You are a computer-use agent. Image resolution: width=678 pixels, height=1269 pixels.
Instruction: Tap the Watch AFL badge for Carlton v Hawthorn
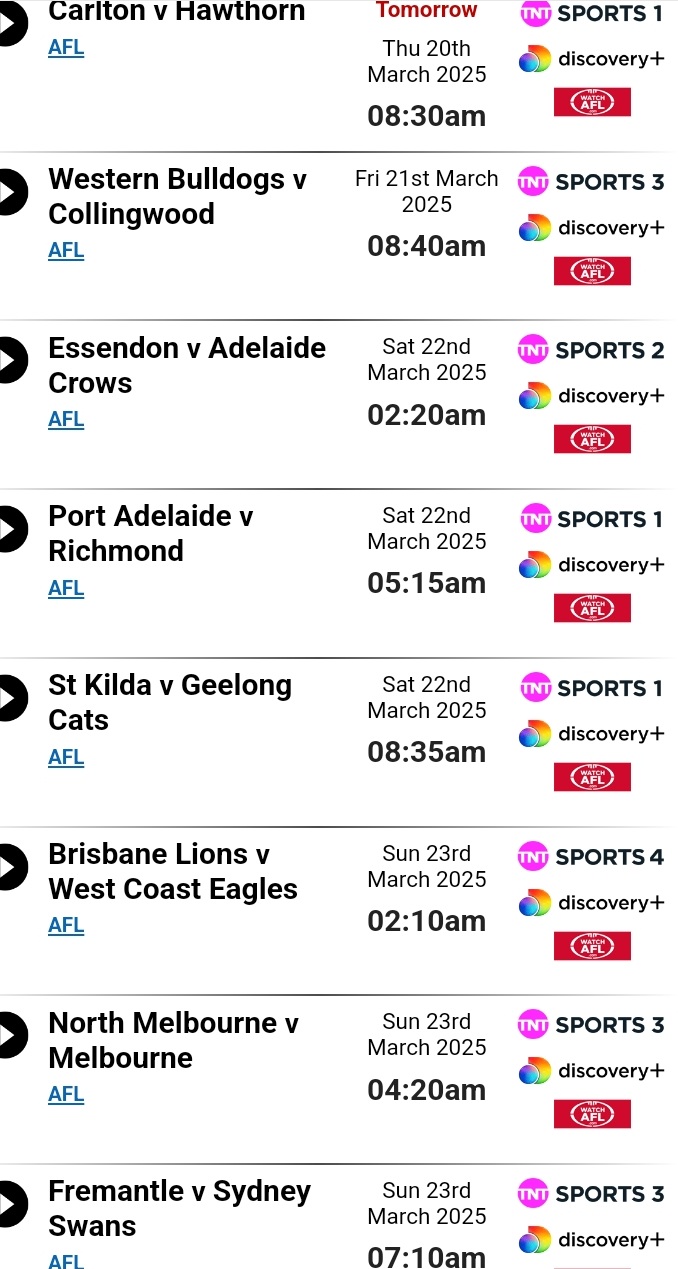point(592,101)
